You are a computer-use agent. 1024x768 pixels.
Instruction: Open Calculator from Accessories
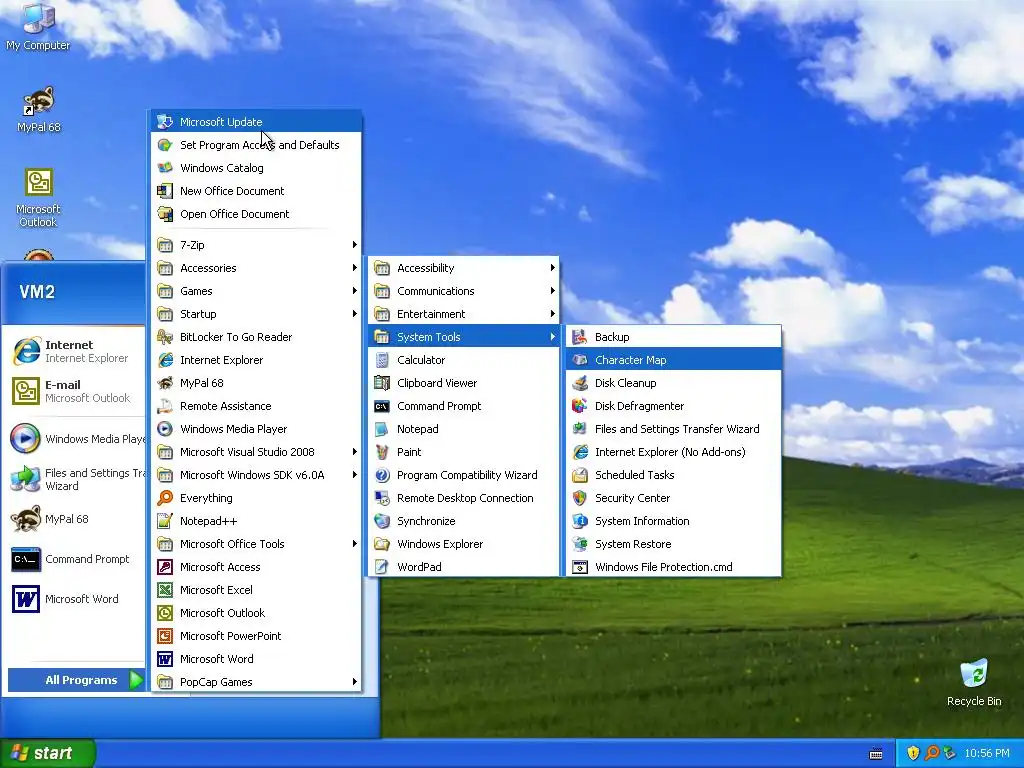[464, 360]
